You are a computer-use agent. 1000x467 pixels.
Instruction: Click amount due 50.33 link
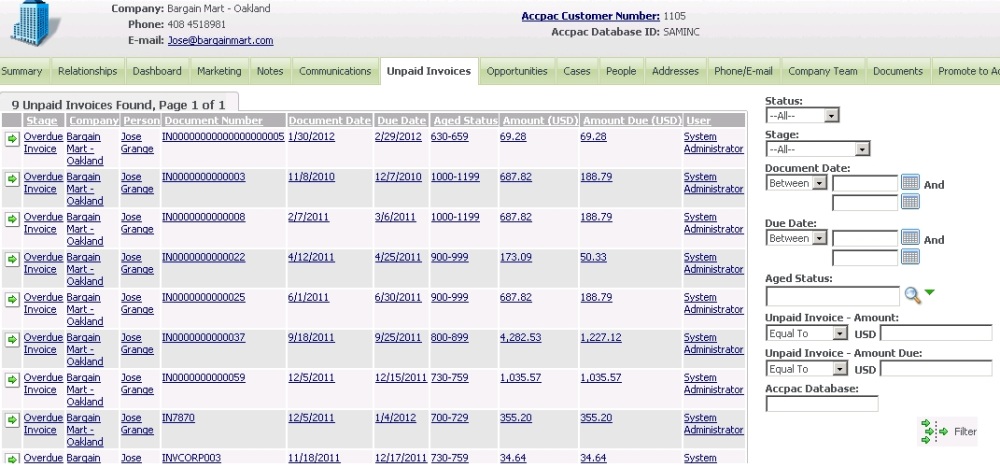(593, 257)
